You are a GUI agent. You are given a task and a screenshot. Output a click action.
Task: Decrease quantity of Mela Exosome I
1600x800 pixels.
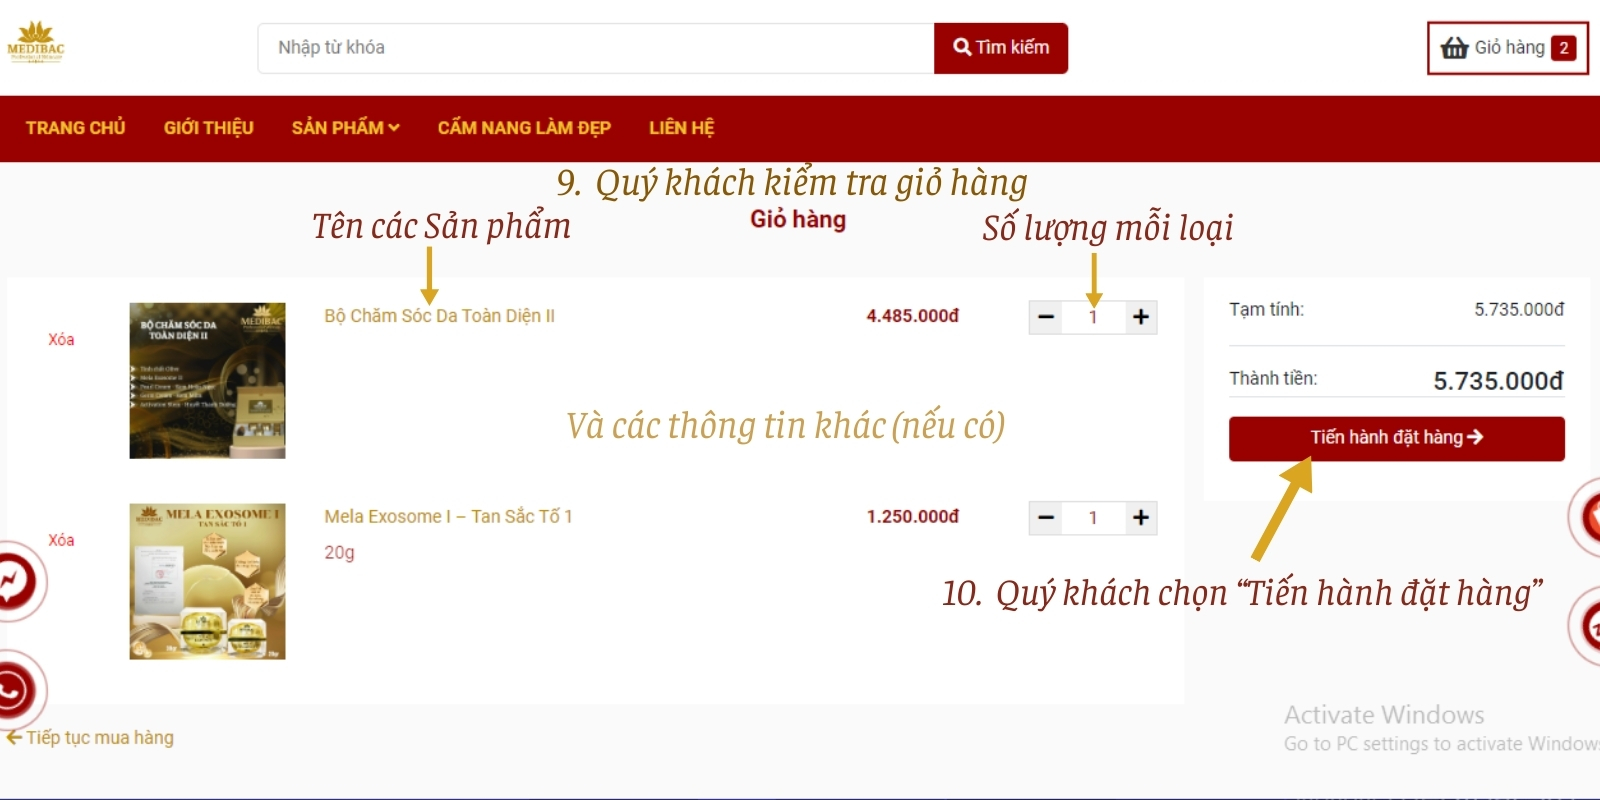[x=1046, y=518]
